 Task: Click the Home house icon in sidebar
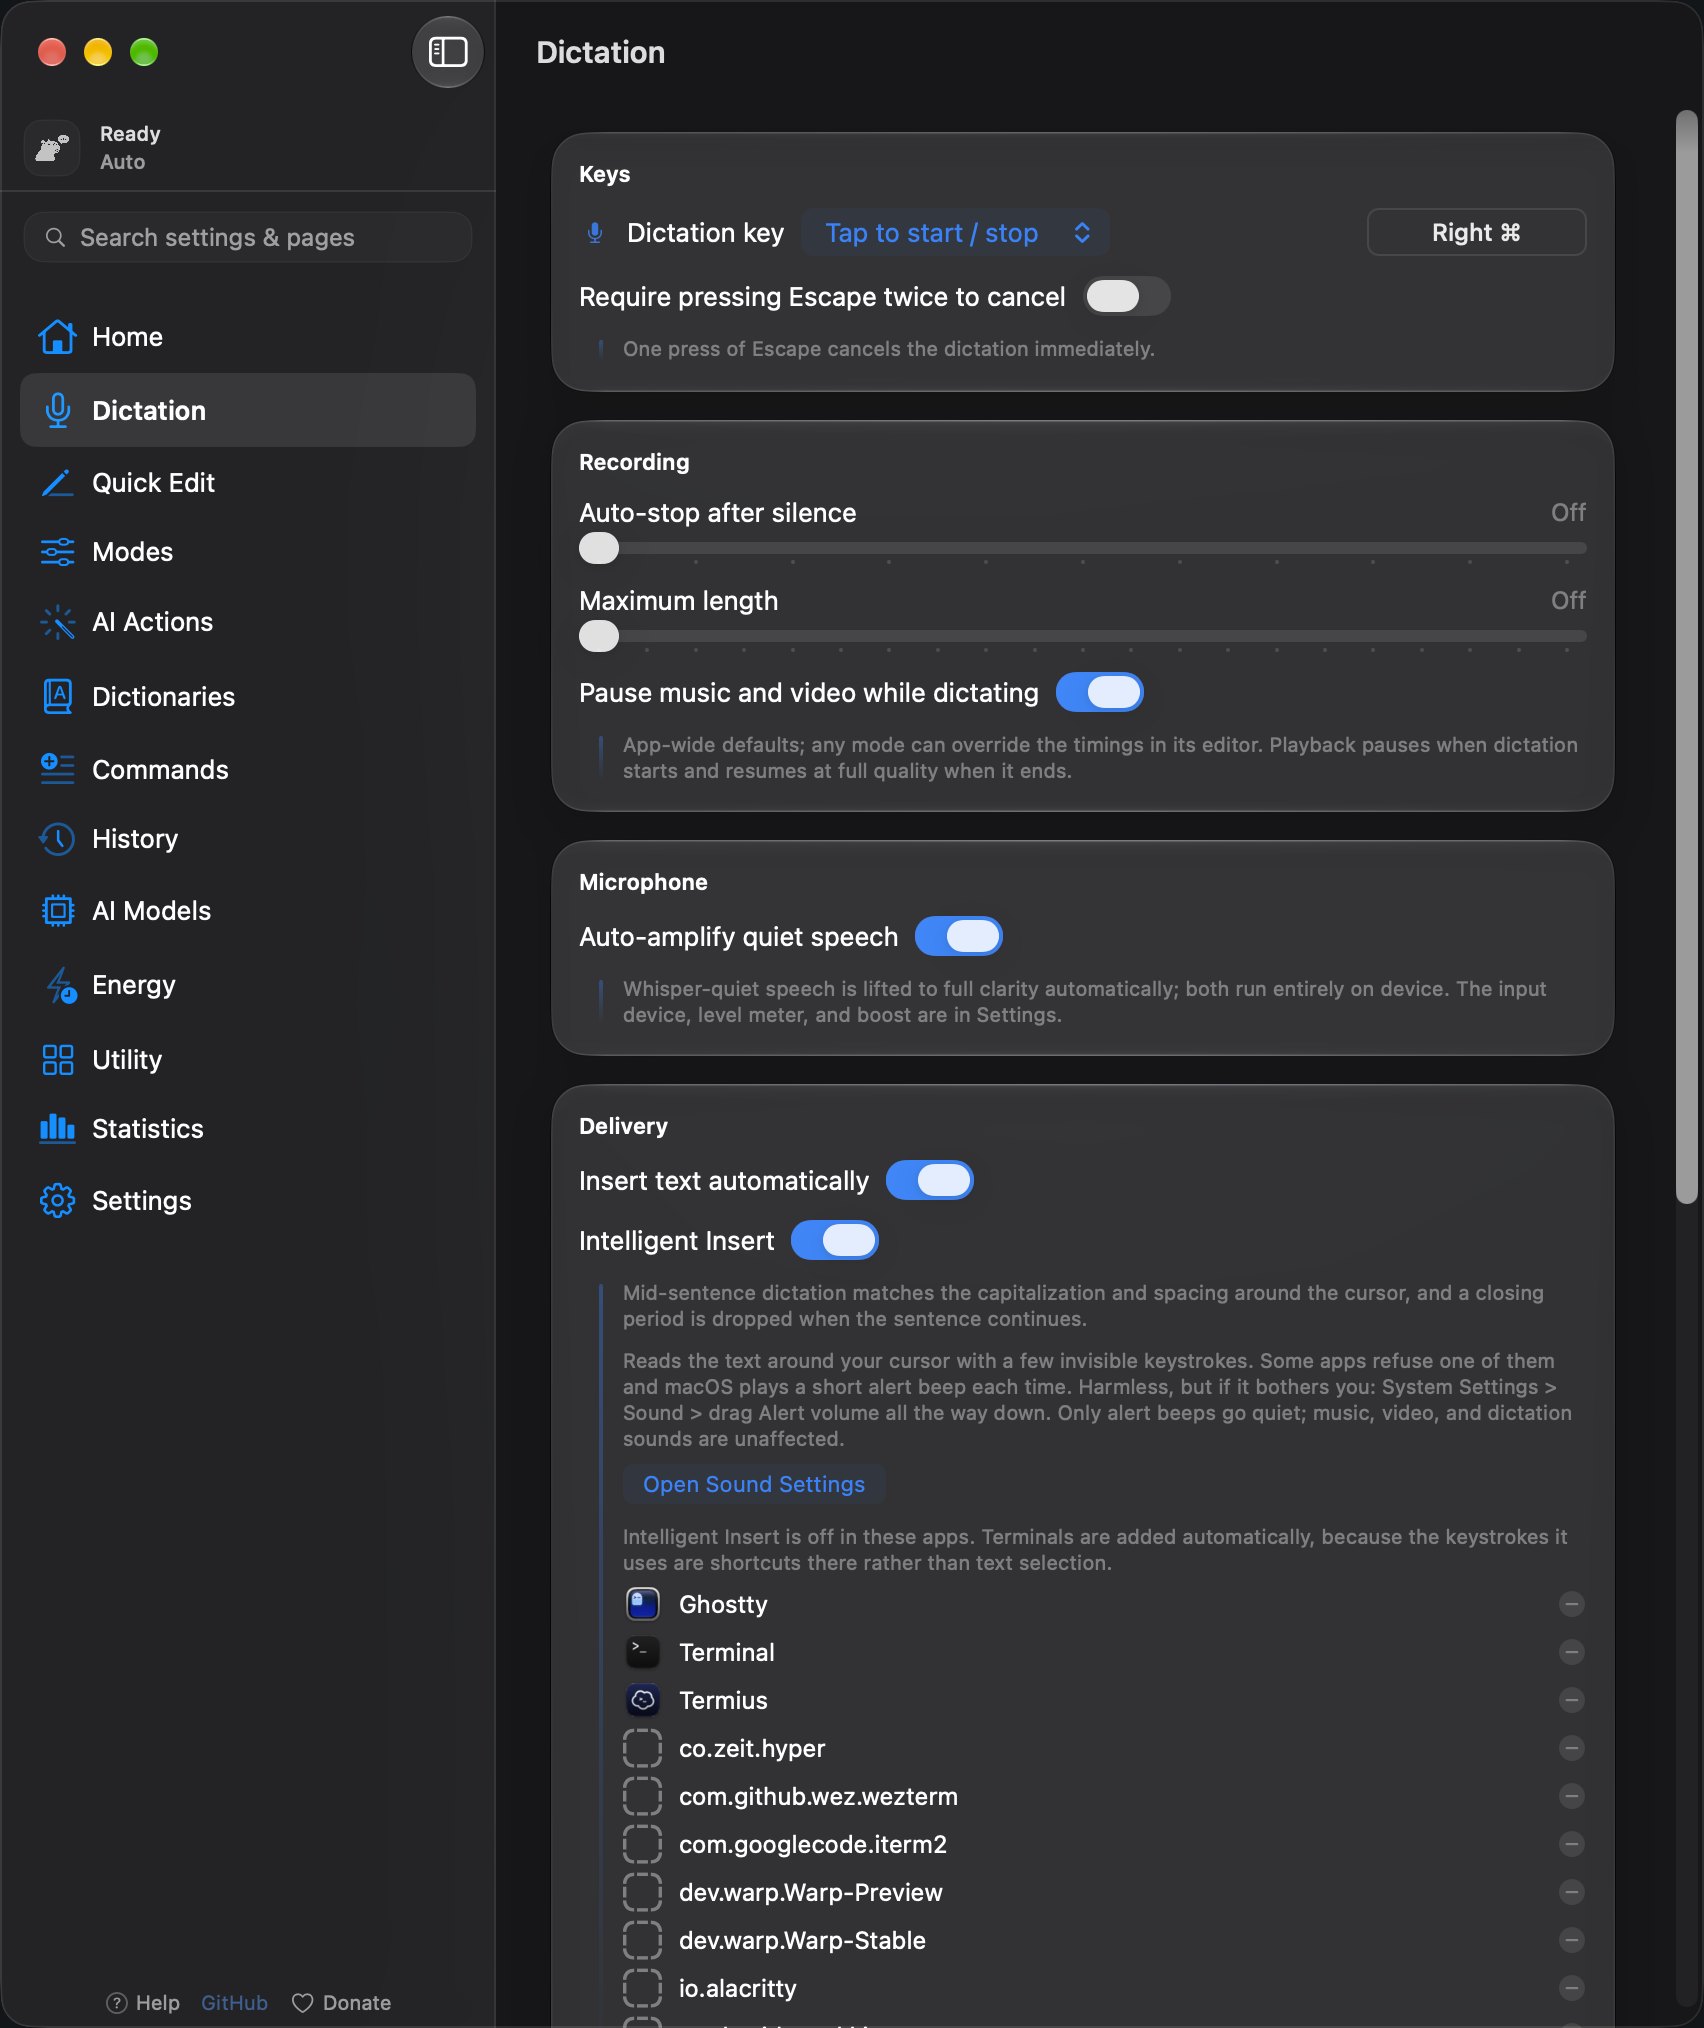pos(57,337)
